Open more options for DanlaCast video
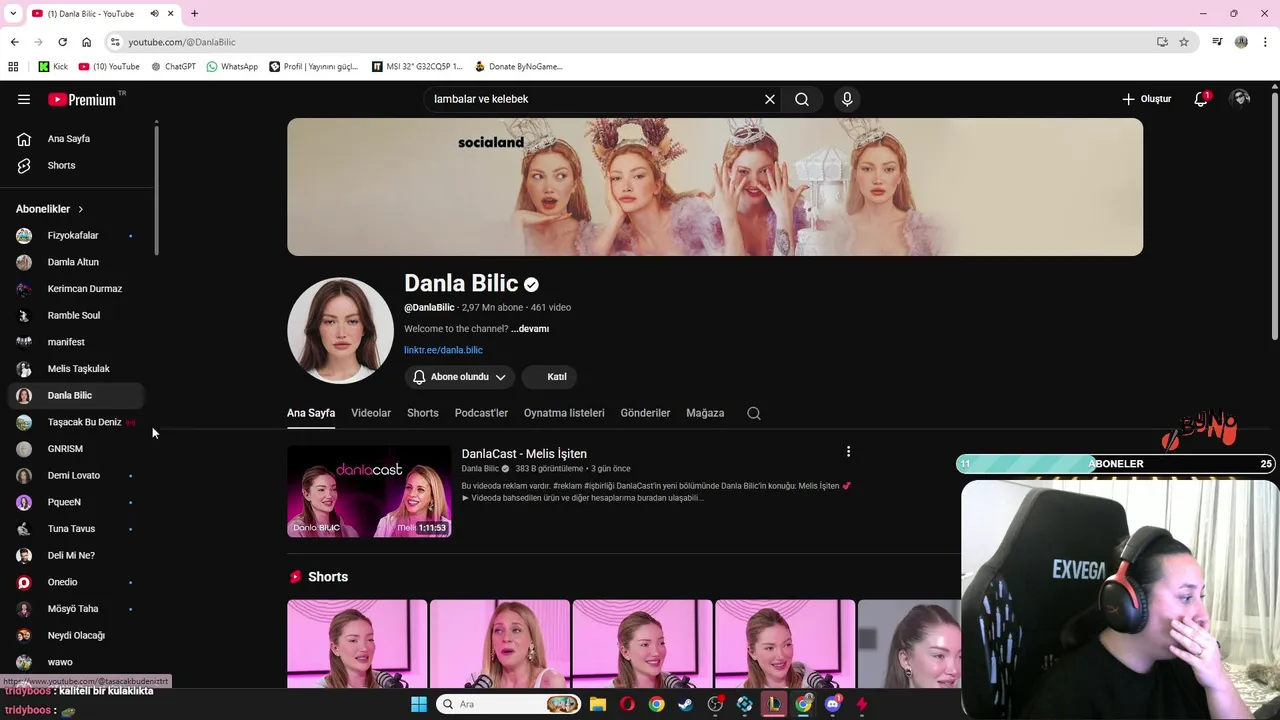This screenshot has width=1280, height=720. point(848,452)
